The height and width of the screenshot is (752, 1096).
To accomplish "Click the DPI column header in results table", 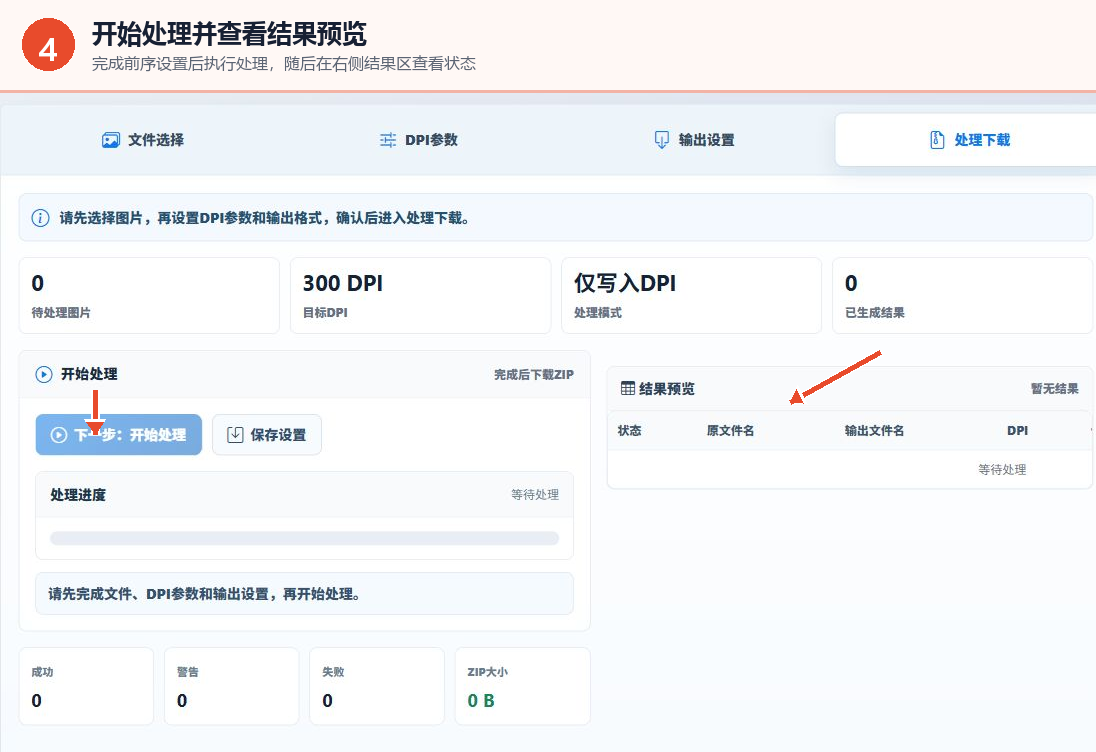I will [1018, 431].
